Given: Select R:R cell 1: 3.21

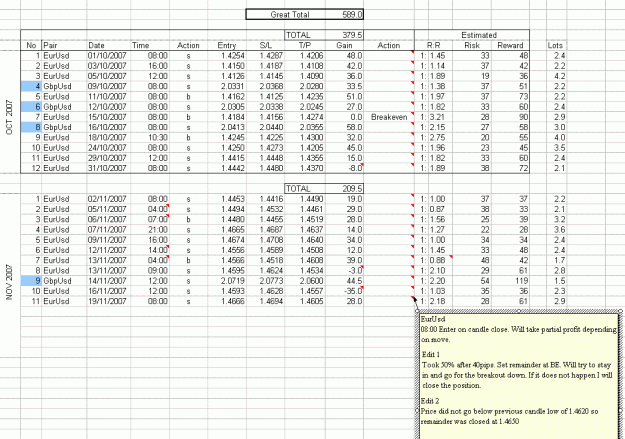Looking at the screenshot, I should (x=434, y=117).
